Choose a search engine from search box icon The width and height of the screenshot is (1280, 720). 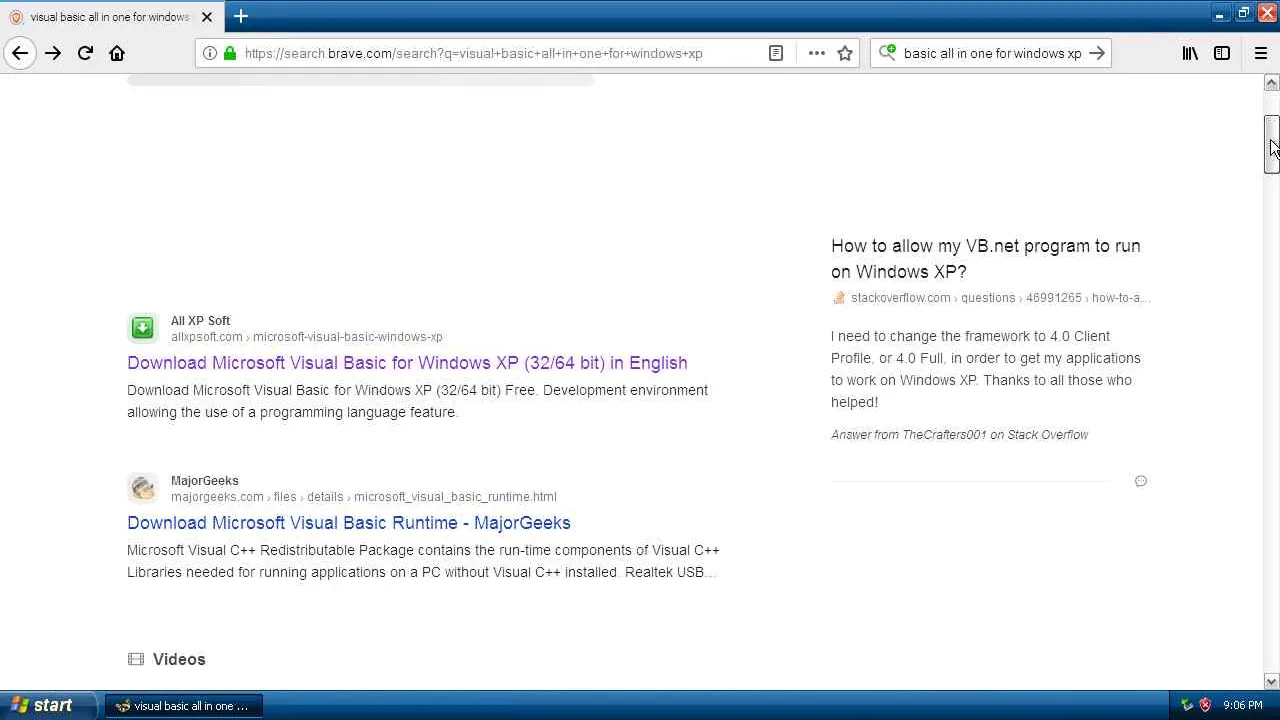887,53
